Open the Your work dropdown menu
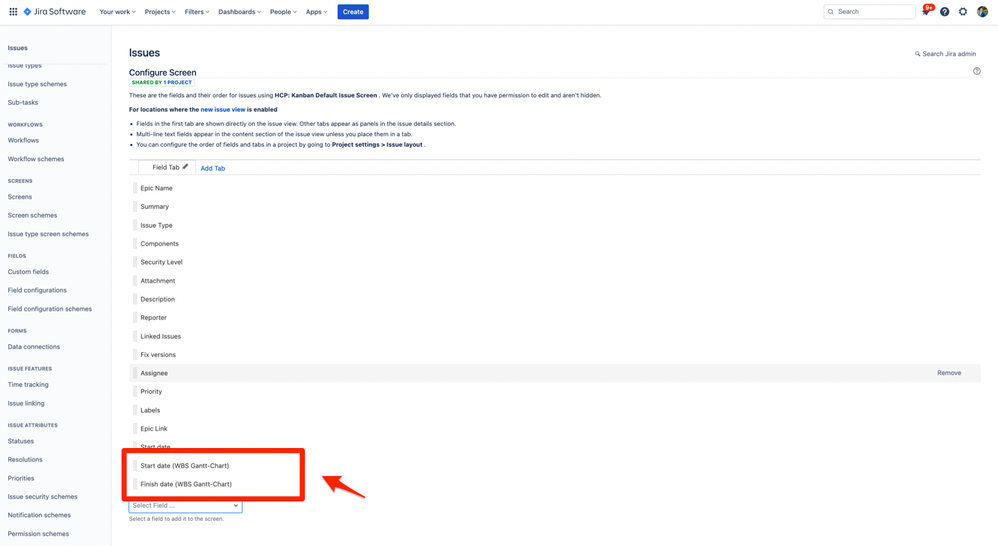The image size is (998, 546). [x=117, y=11]
